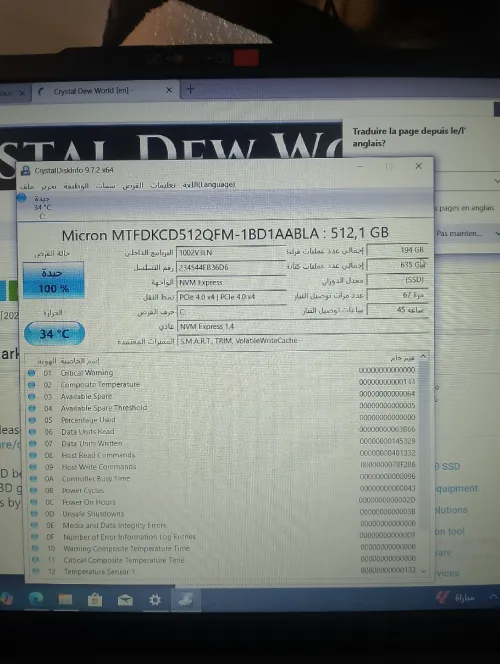Select the Available Spare Threshold row
Image resolution: width=500 pixels, height=664 pixels.
pos(222,408)
